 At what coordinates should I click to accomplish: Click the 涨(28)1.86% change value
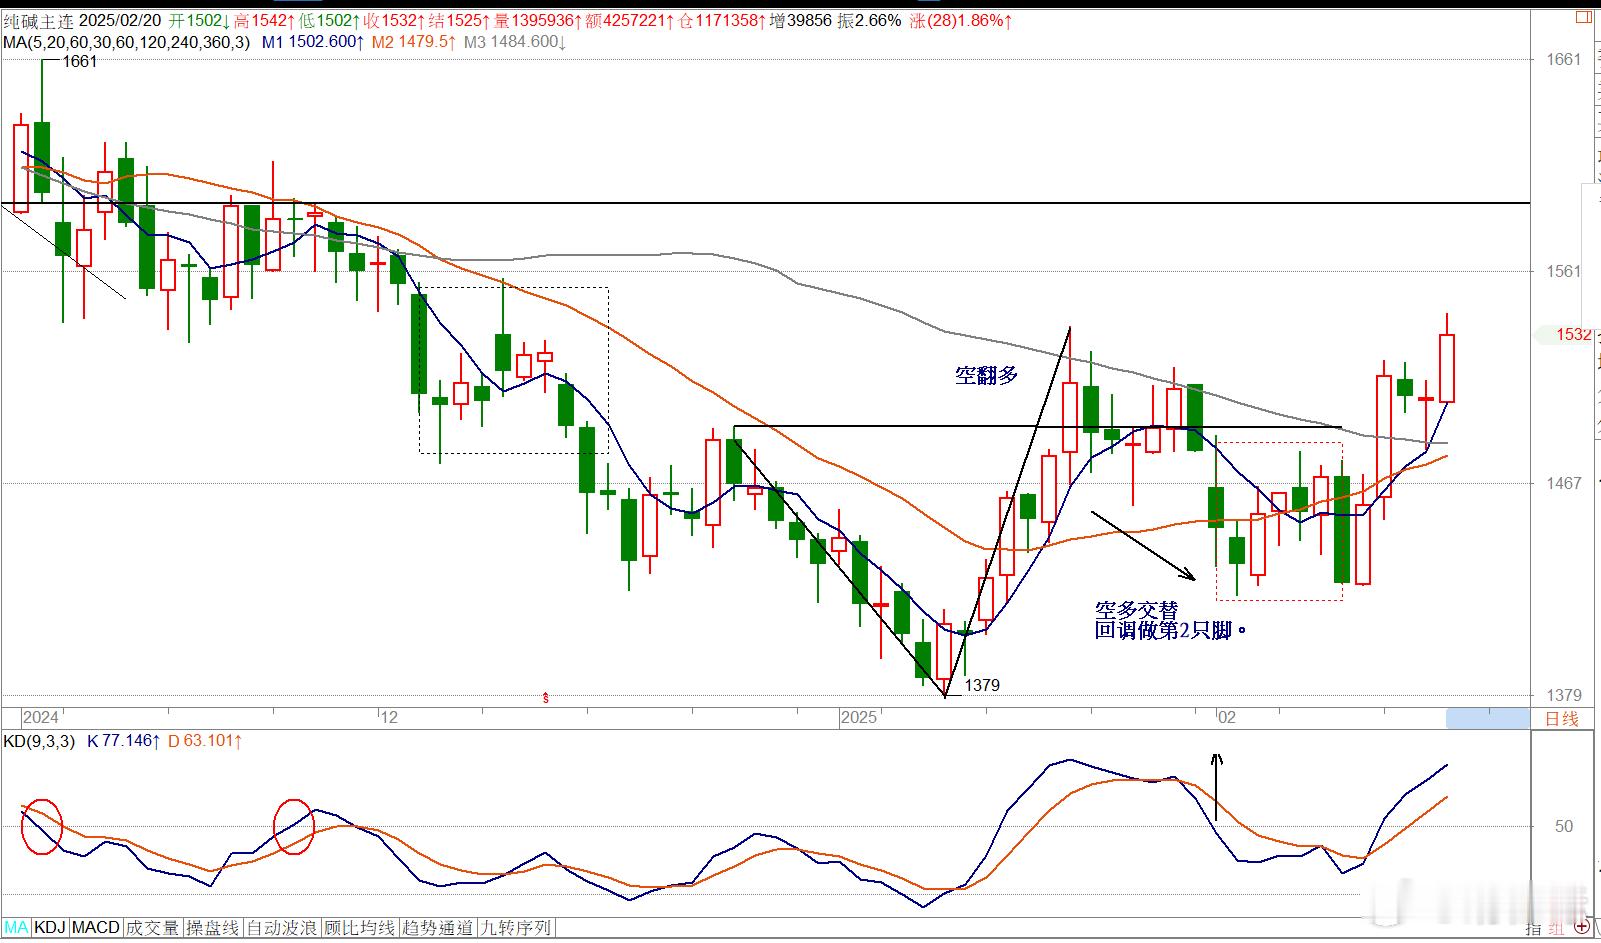pyautogui.click(x=961, y=20)
